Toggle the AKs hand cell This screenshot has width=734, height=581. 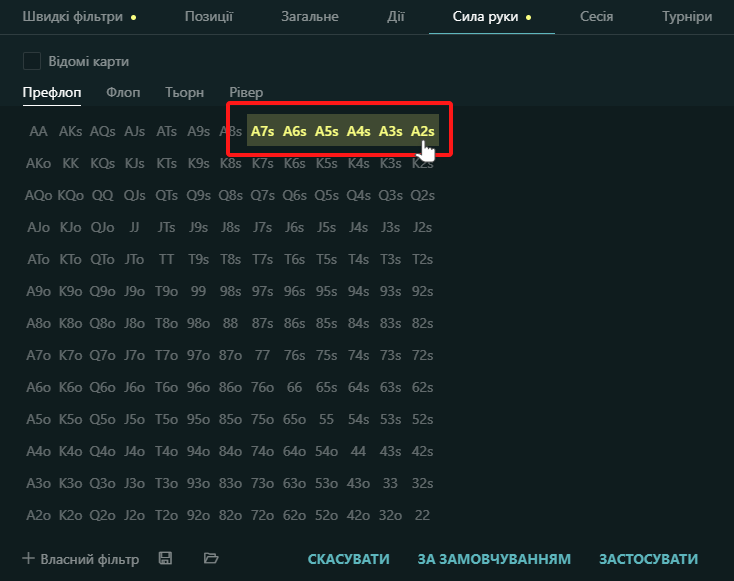point(71,132)
